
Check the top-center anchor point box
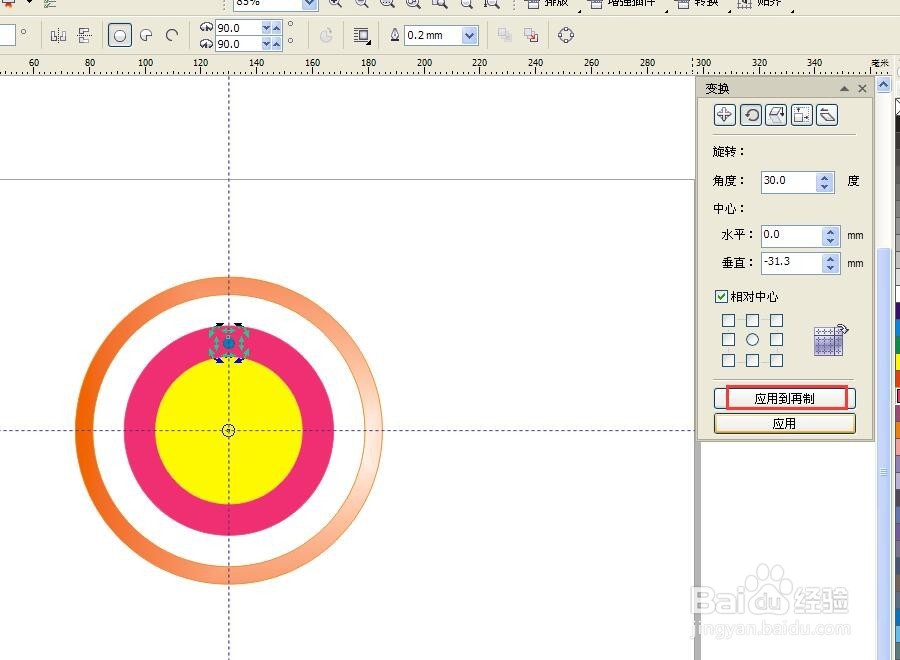(752, 320)
